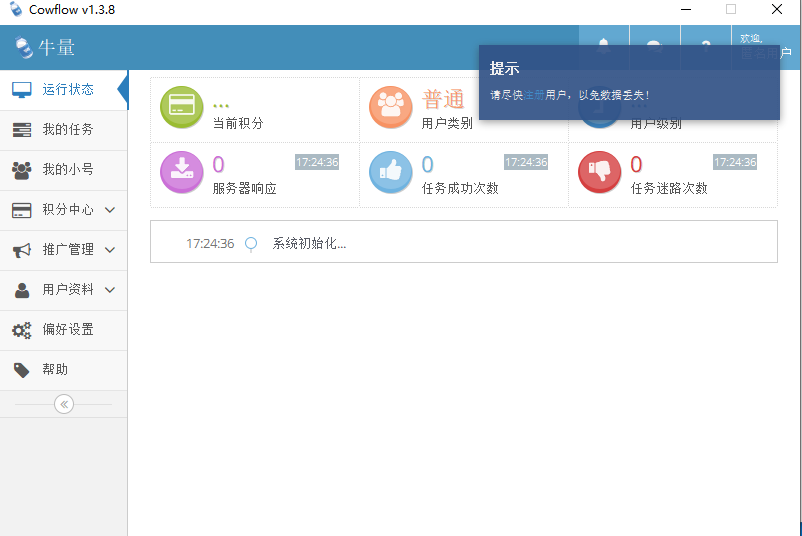The image size is (802, 536).
Task: Click the 注册 link in the 提示 popup
Action: click(x=535, y=95)
